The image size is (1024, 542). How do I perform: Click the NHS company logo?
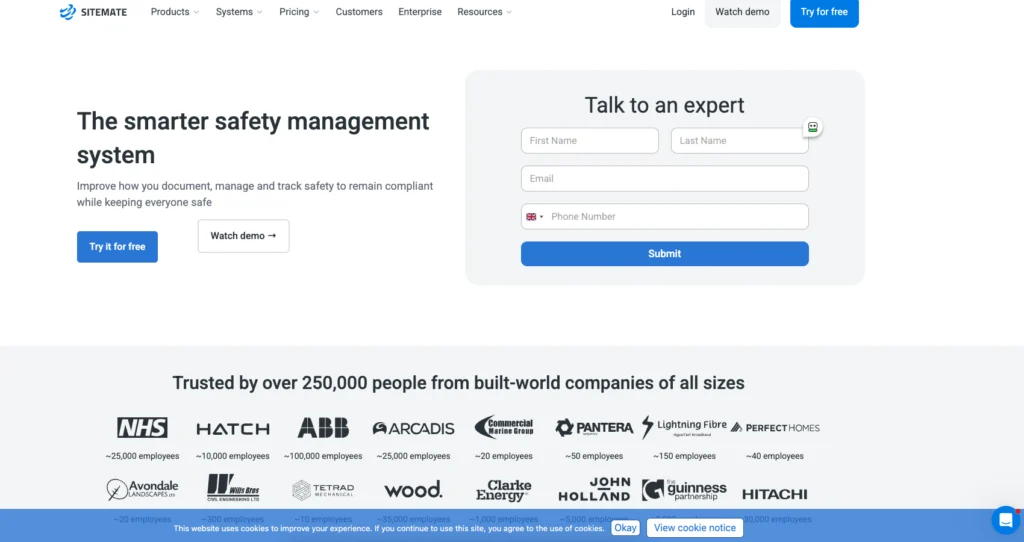pyautogui.click(x=142, y=428)
